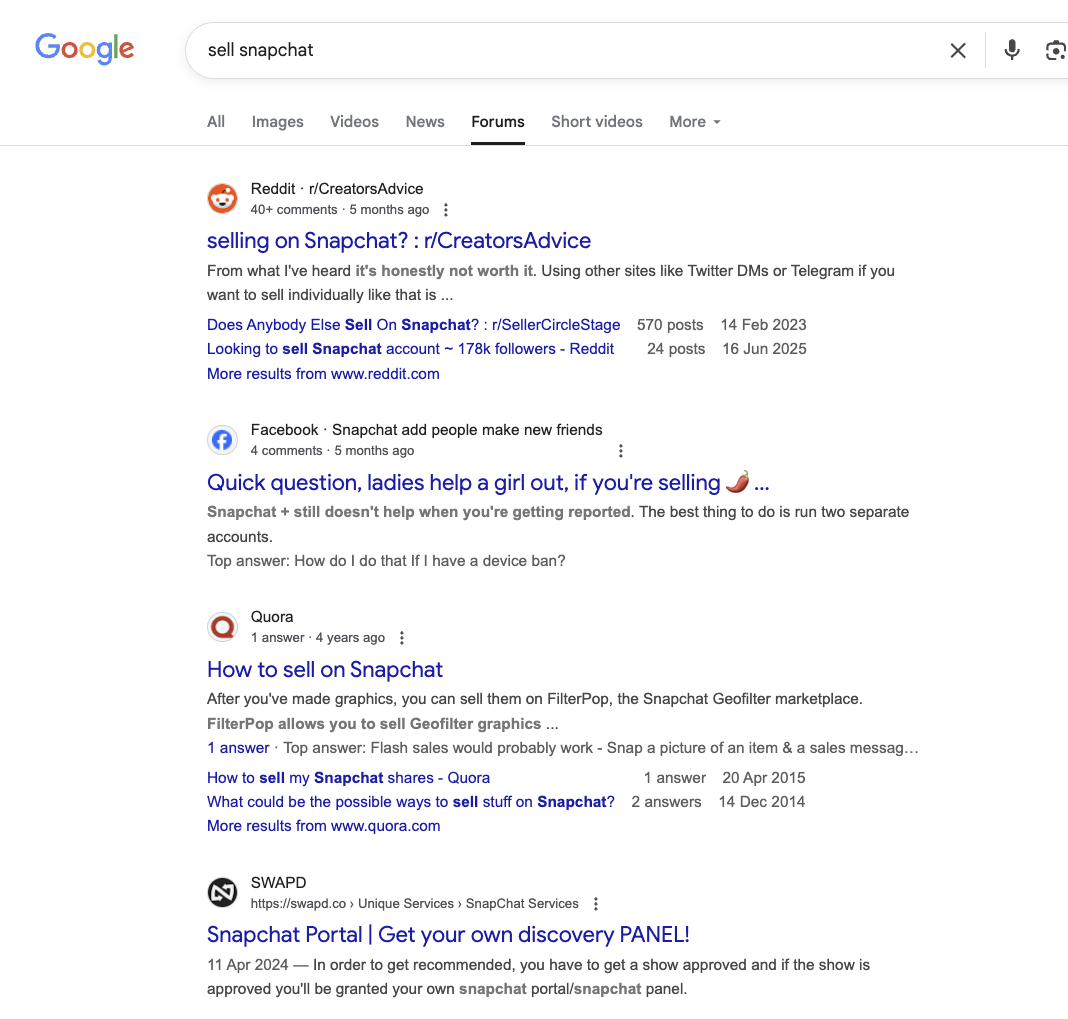The image size is (1068, 1019).
Task: Open options menu for Facebook result
Action: pos(621,451)
